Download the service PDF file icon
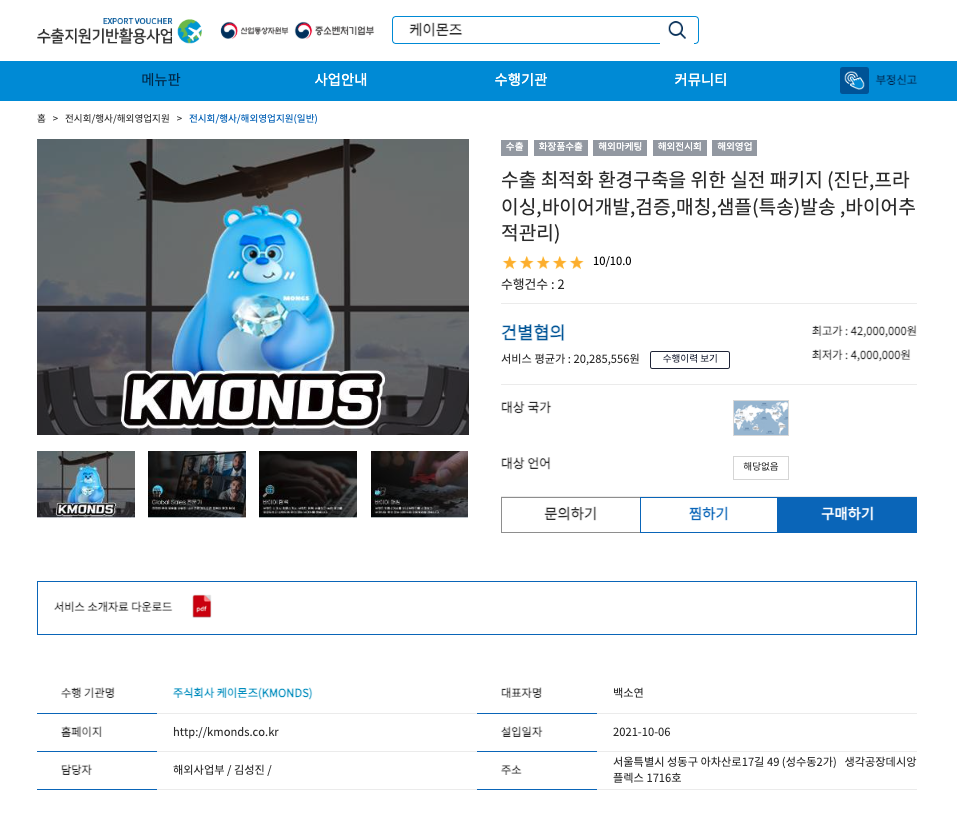The height and width of the screenshot is (822, 957). coord(202,607)
